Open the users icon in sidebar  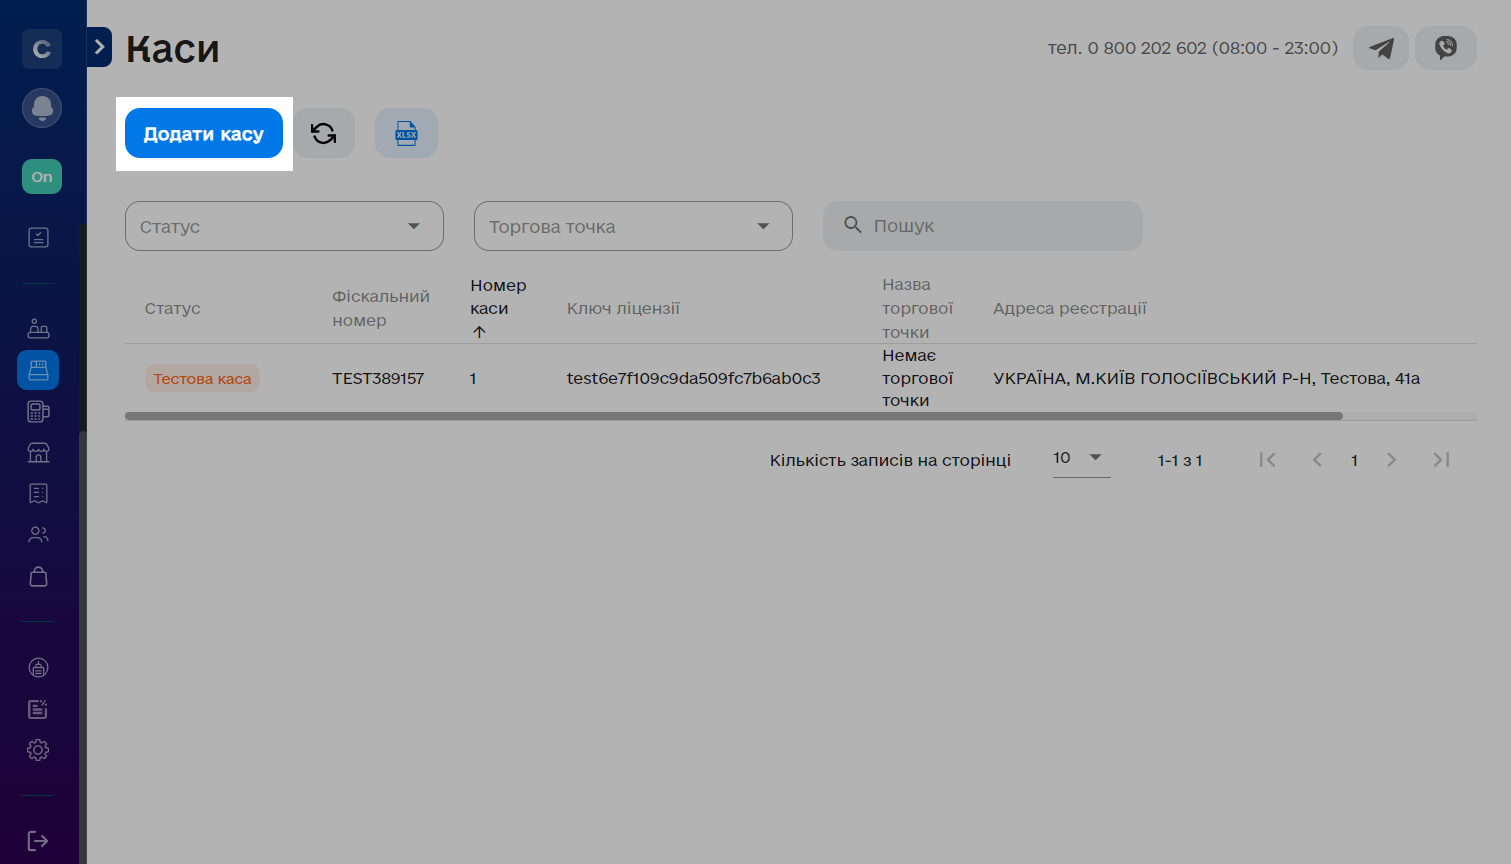coord(38,534)
